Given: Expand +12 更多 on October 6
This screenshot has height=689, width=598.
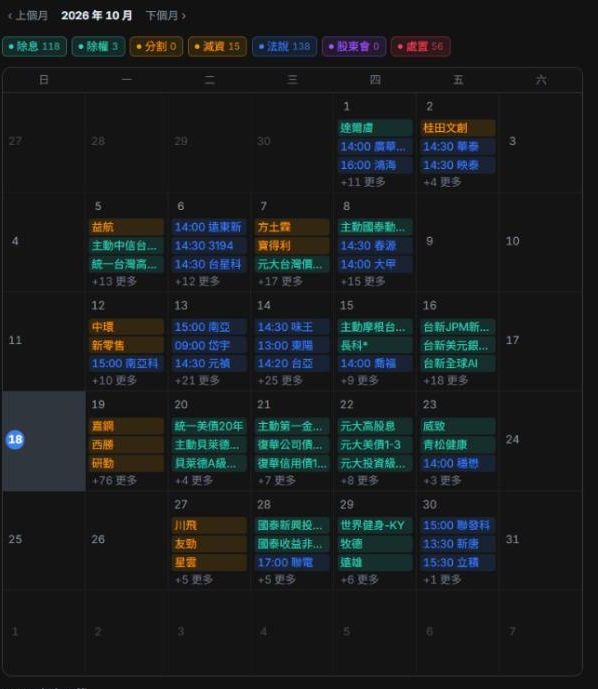Looking at the screenshot, I should [x=197, y=281].
